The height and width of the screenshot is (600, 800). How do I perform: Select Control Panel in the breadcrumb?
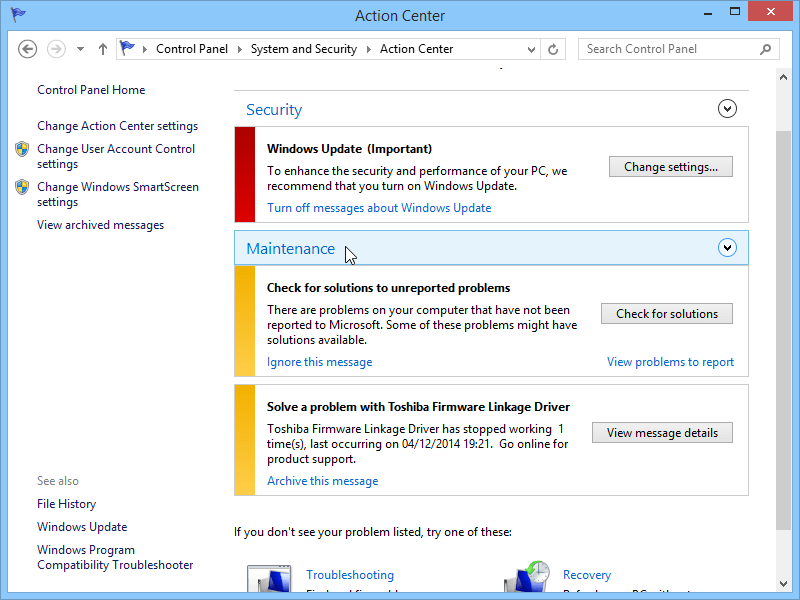point(192,49)
